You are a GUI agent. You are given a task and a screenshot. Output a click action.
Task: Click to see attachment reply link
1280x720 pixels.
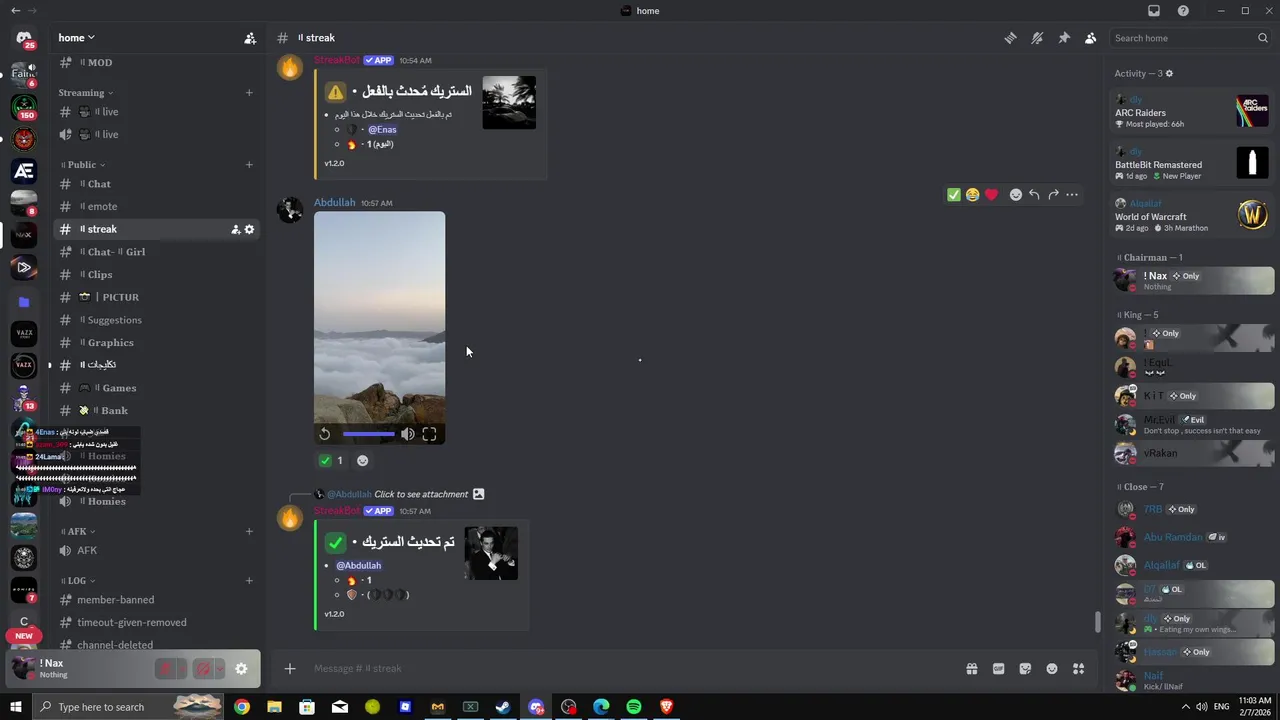(421, 494)
